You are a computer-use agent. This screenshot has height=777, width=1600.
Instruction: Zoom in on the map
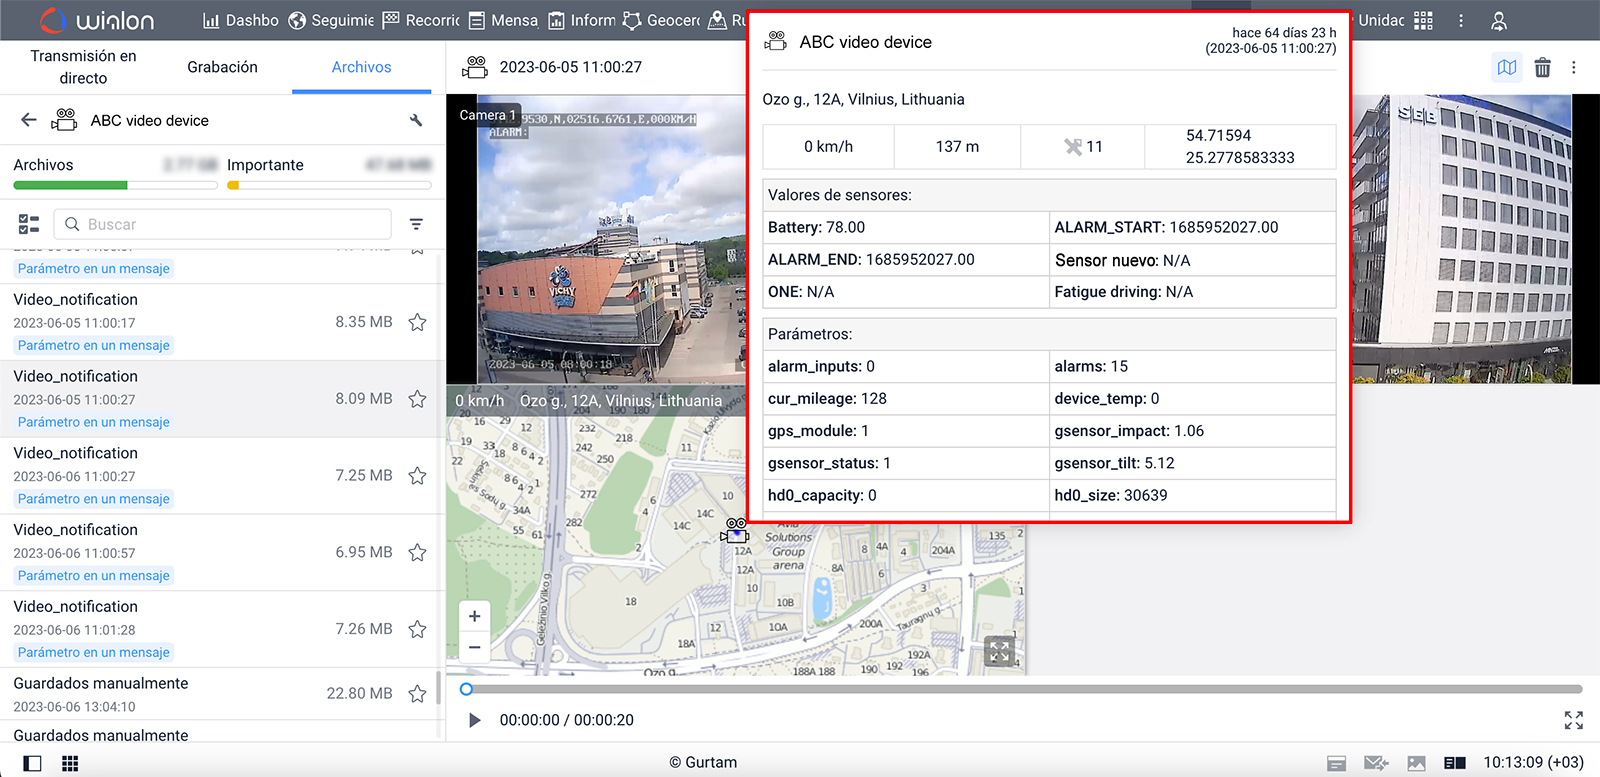point(475,616)
